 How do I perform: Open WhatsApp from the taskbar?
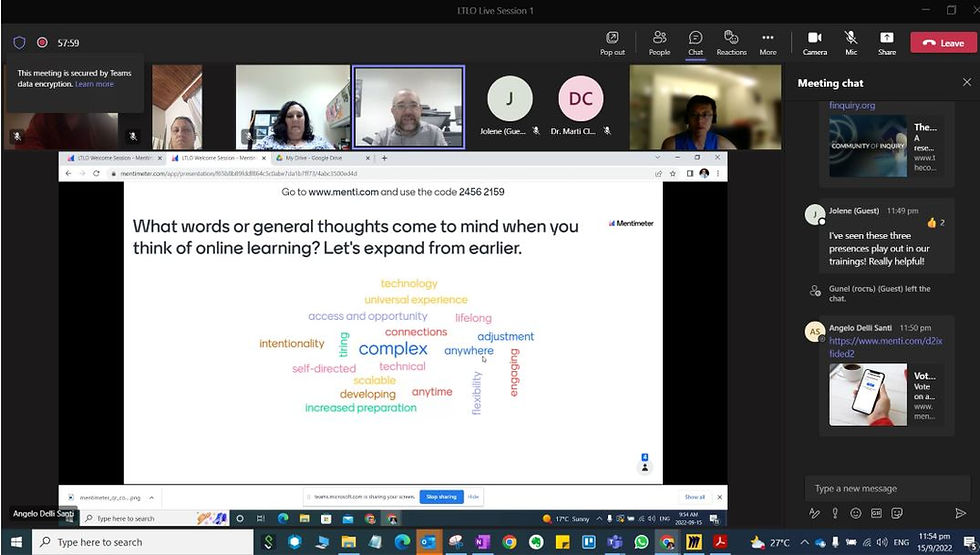coord(641,542)
